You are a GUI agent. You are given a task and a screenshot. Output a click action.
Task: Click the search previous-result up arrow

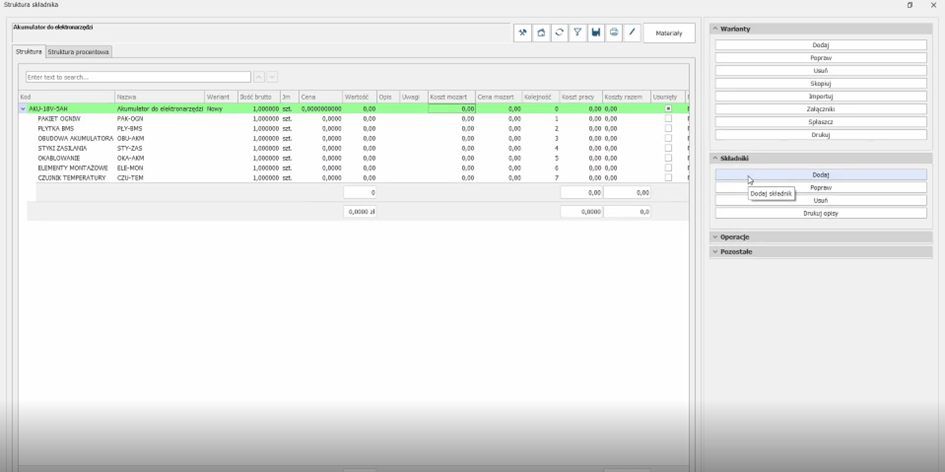(259, 77)
